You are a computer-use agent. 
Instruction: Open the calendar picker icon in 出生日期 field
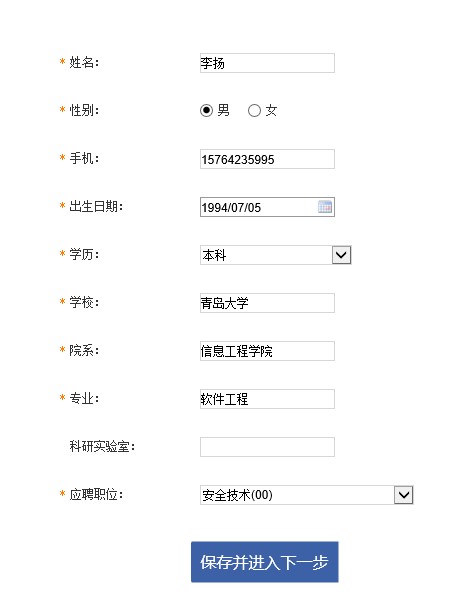[x=325, y=207]
